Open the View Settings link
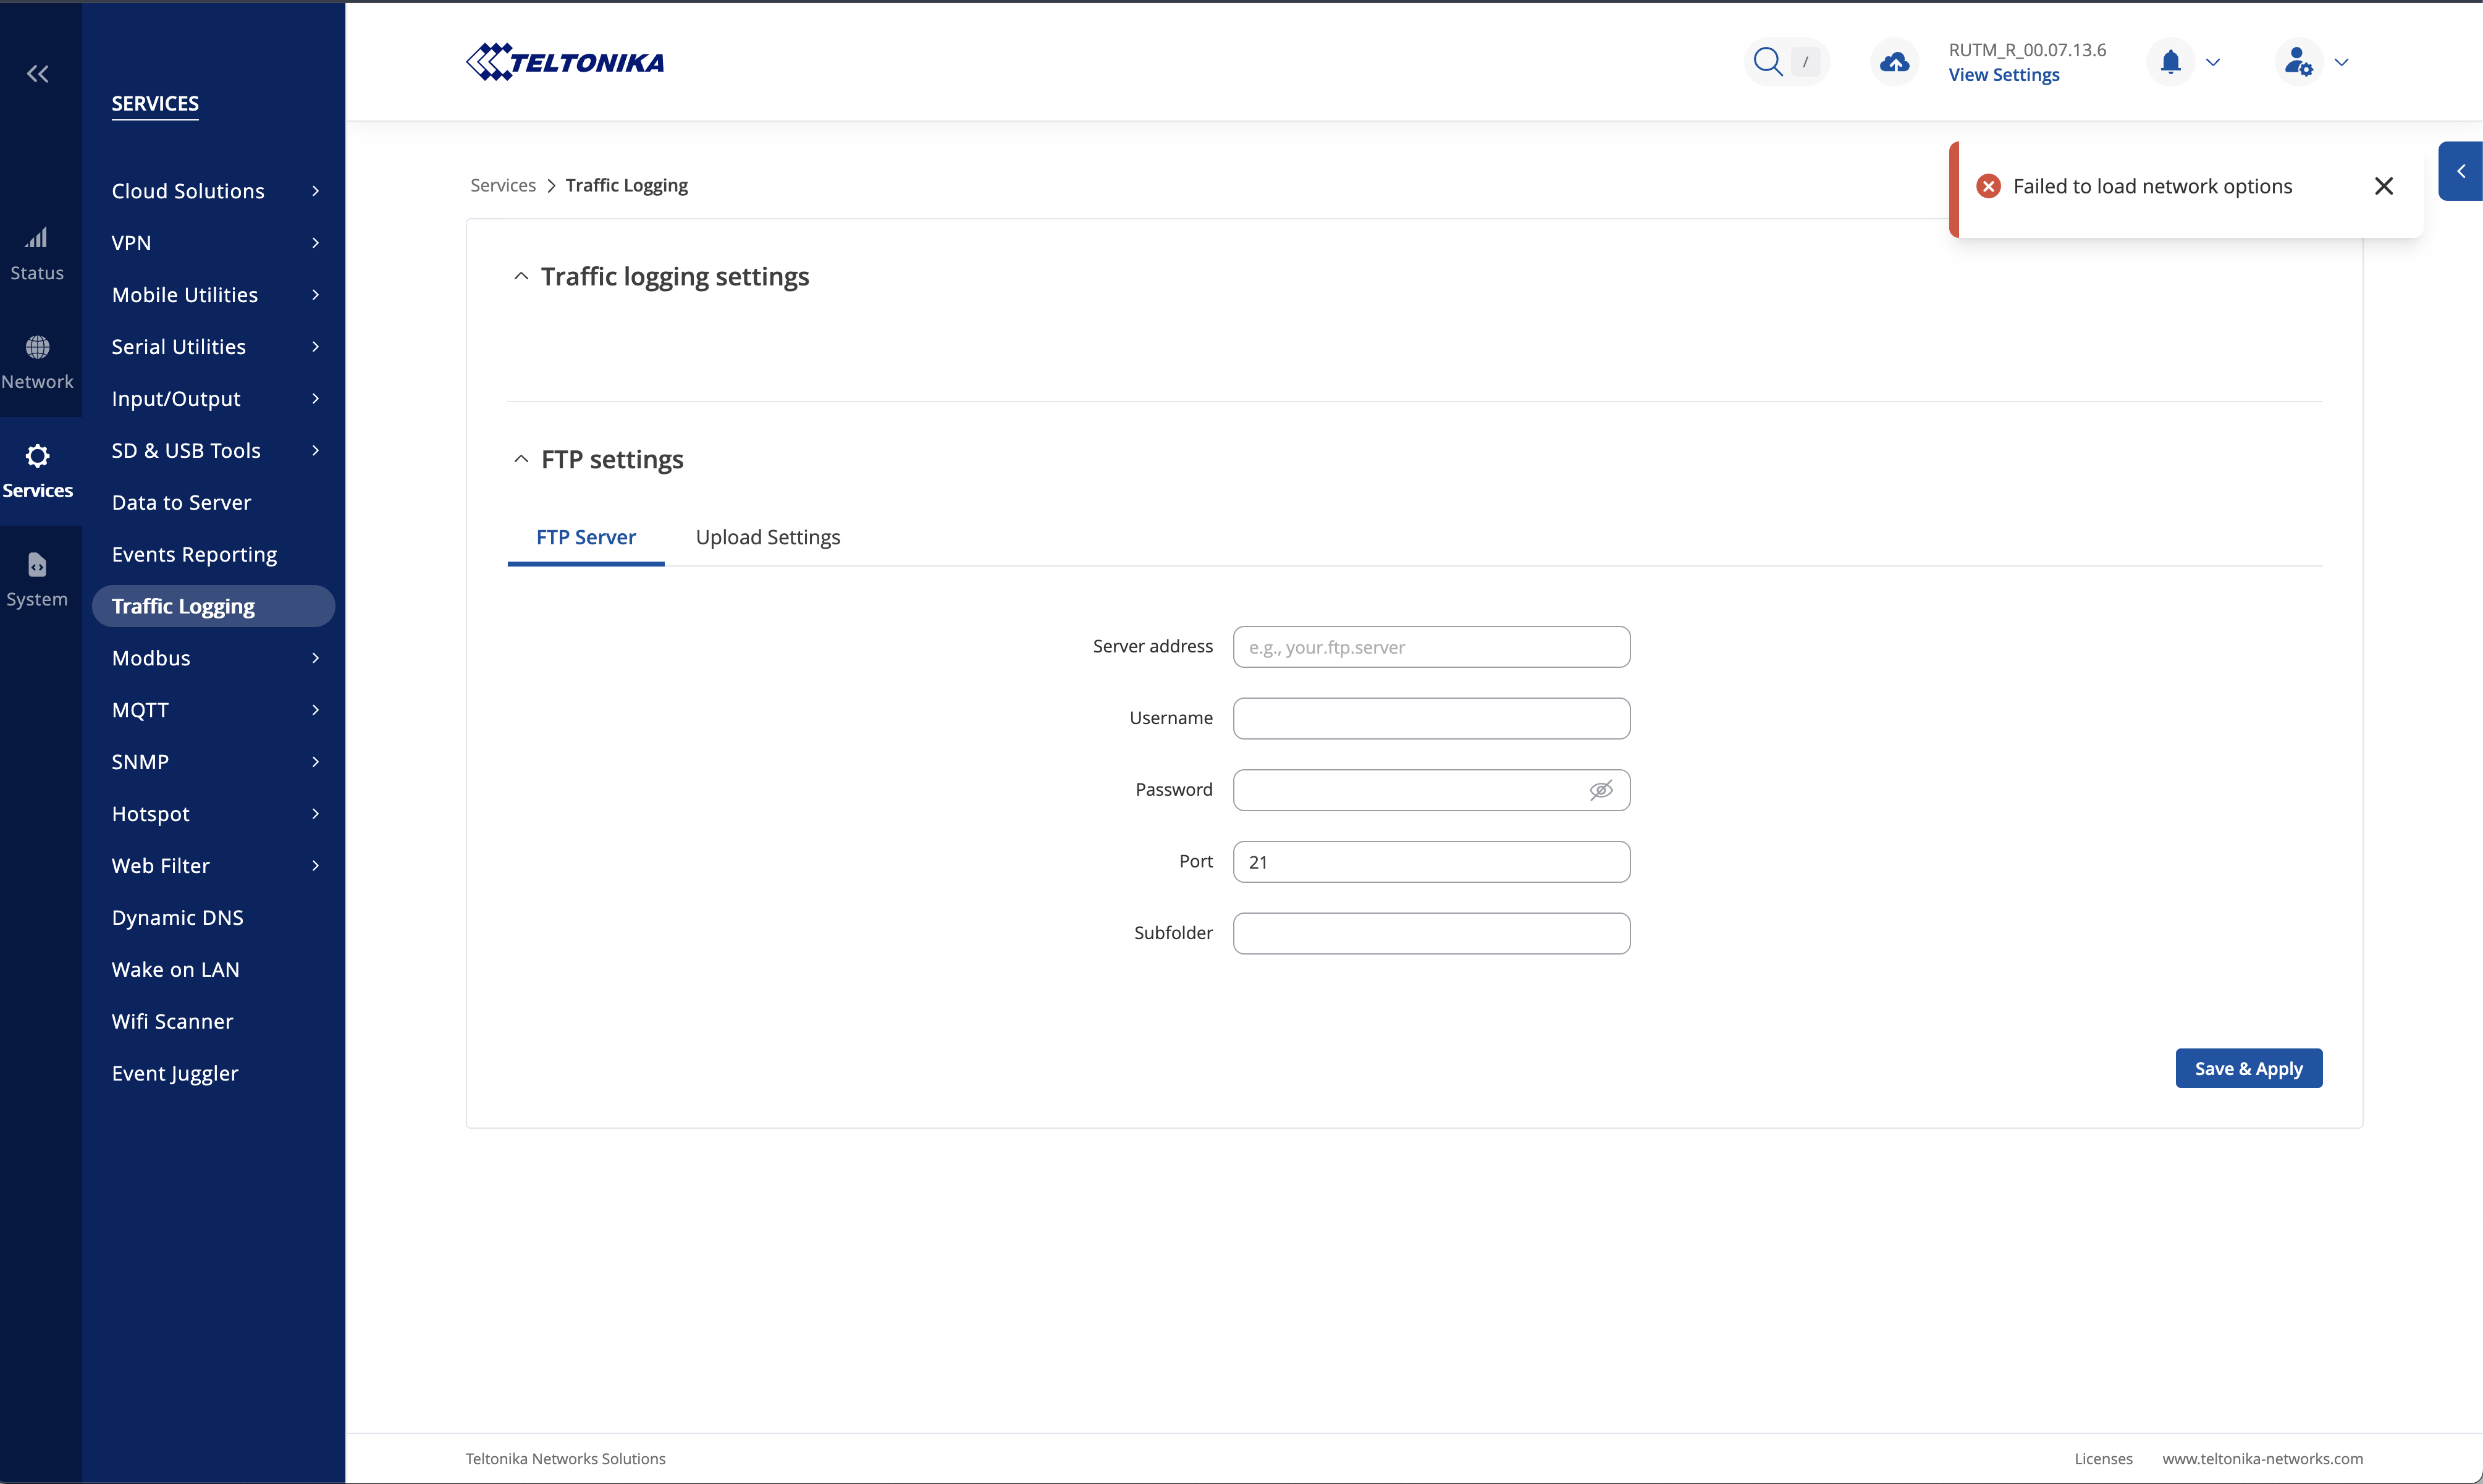Viewport: 2483px width, 1484px height. 2004,75
